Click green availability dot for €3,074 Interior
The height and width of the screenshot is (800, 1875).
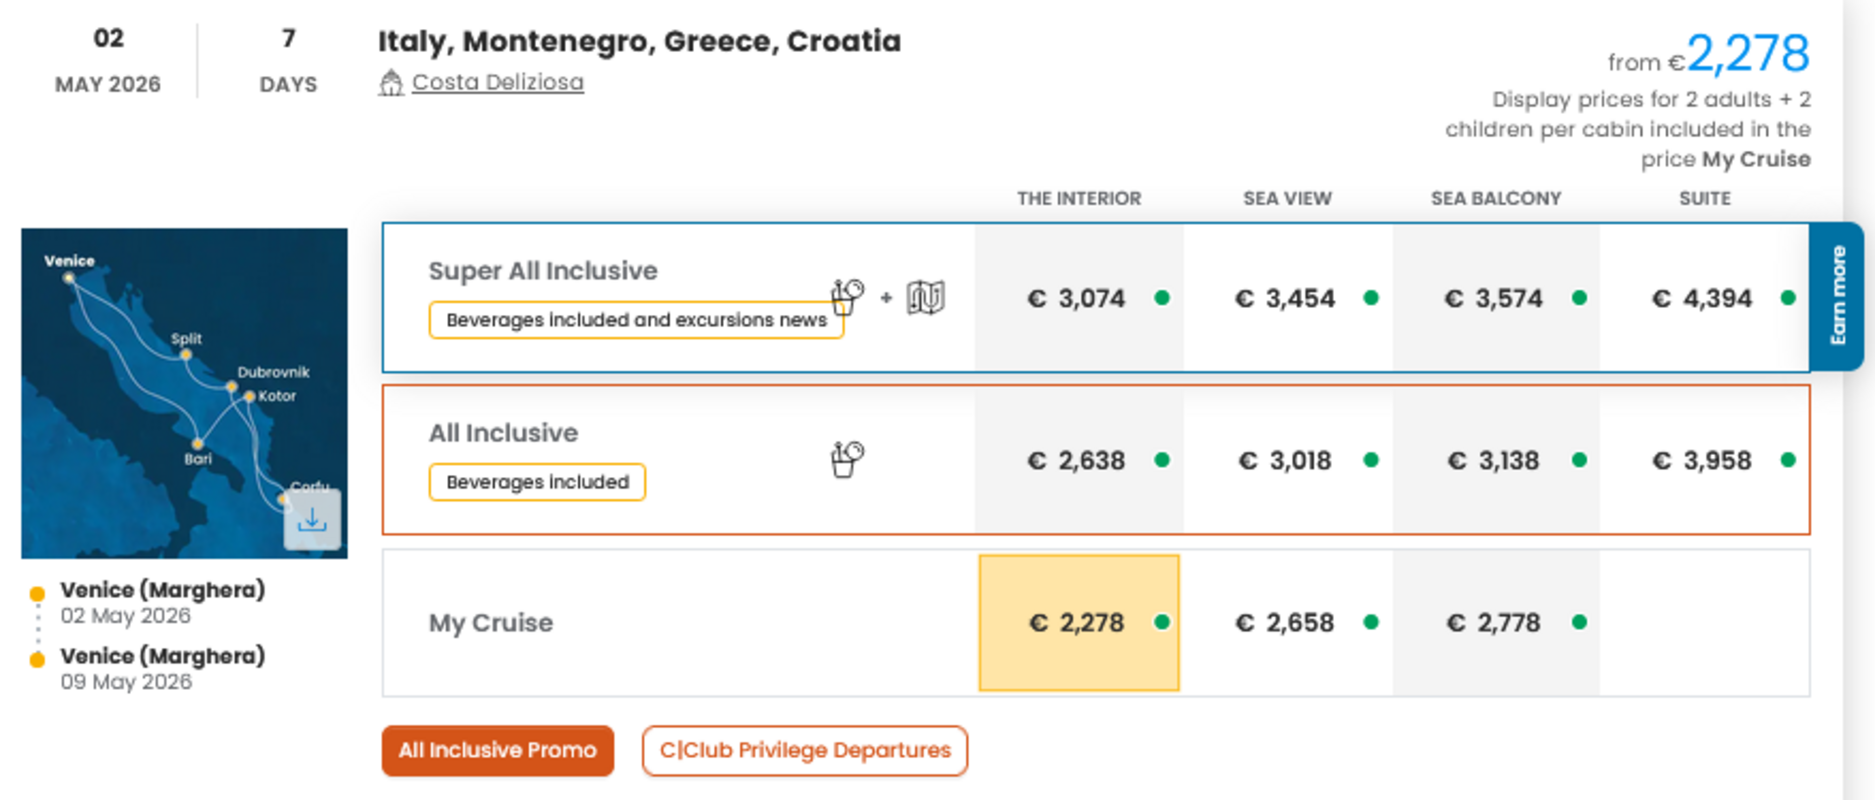click(1162, 298)
